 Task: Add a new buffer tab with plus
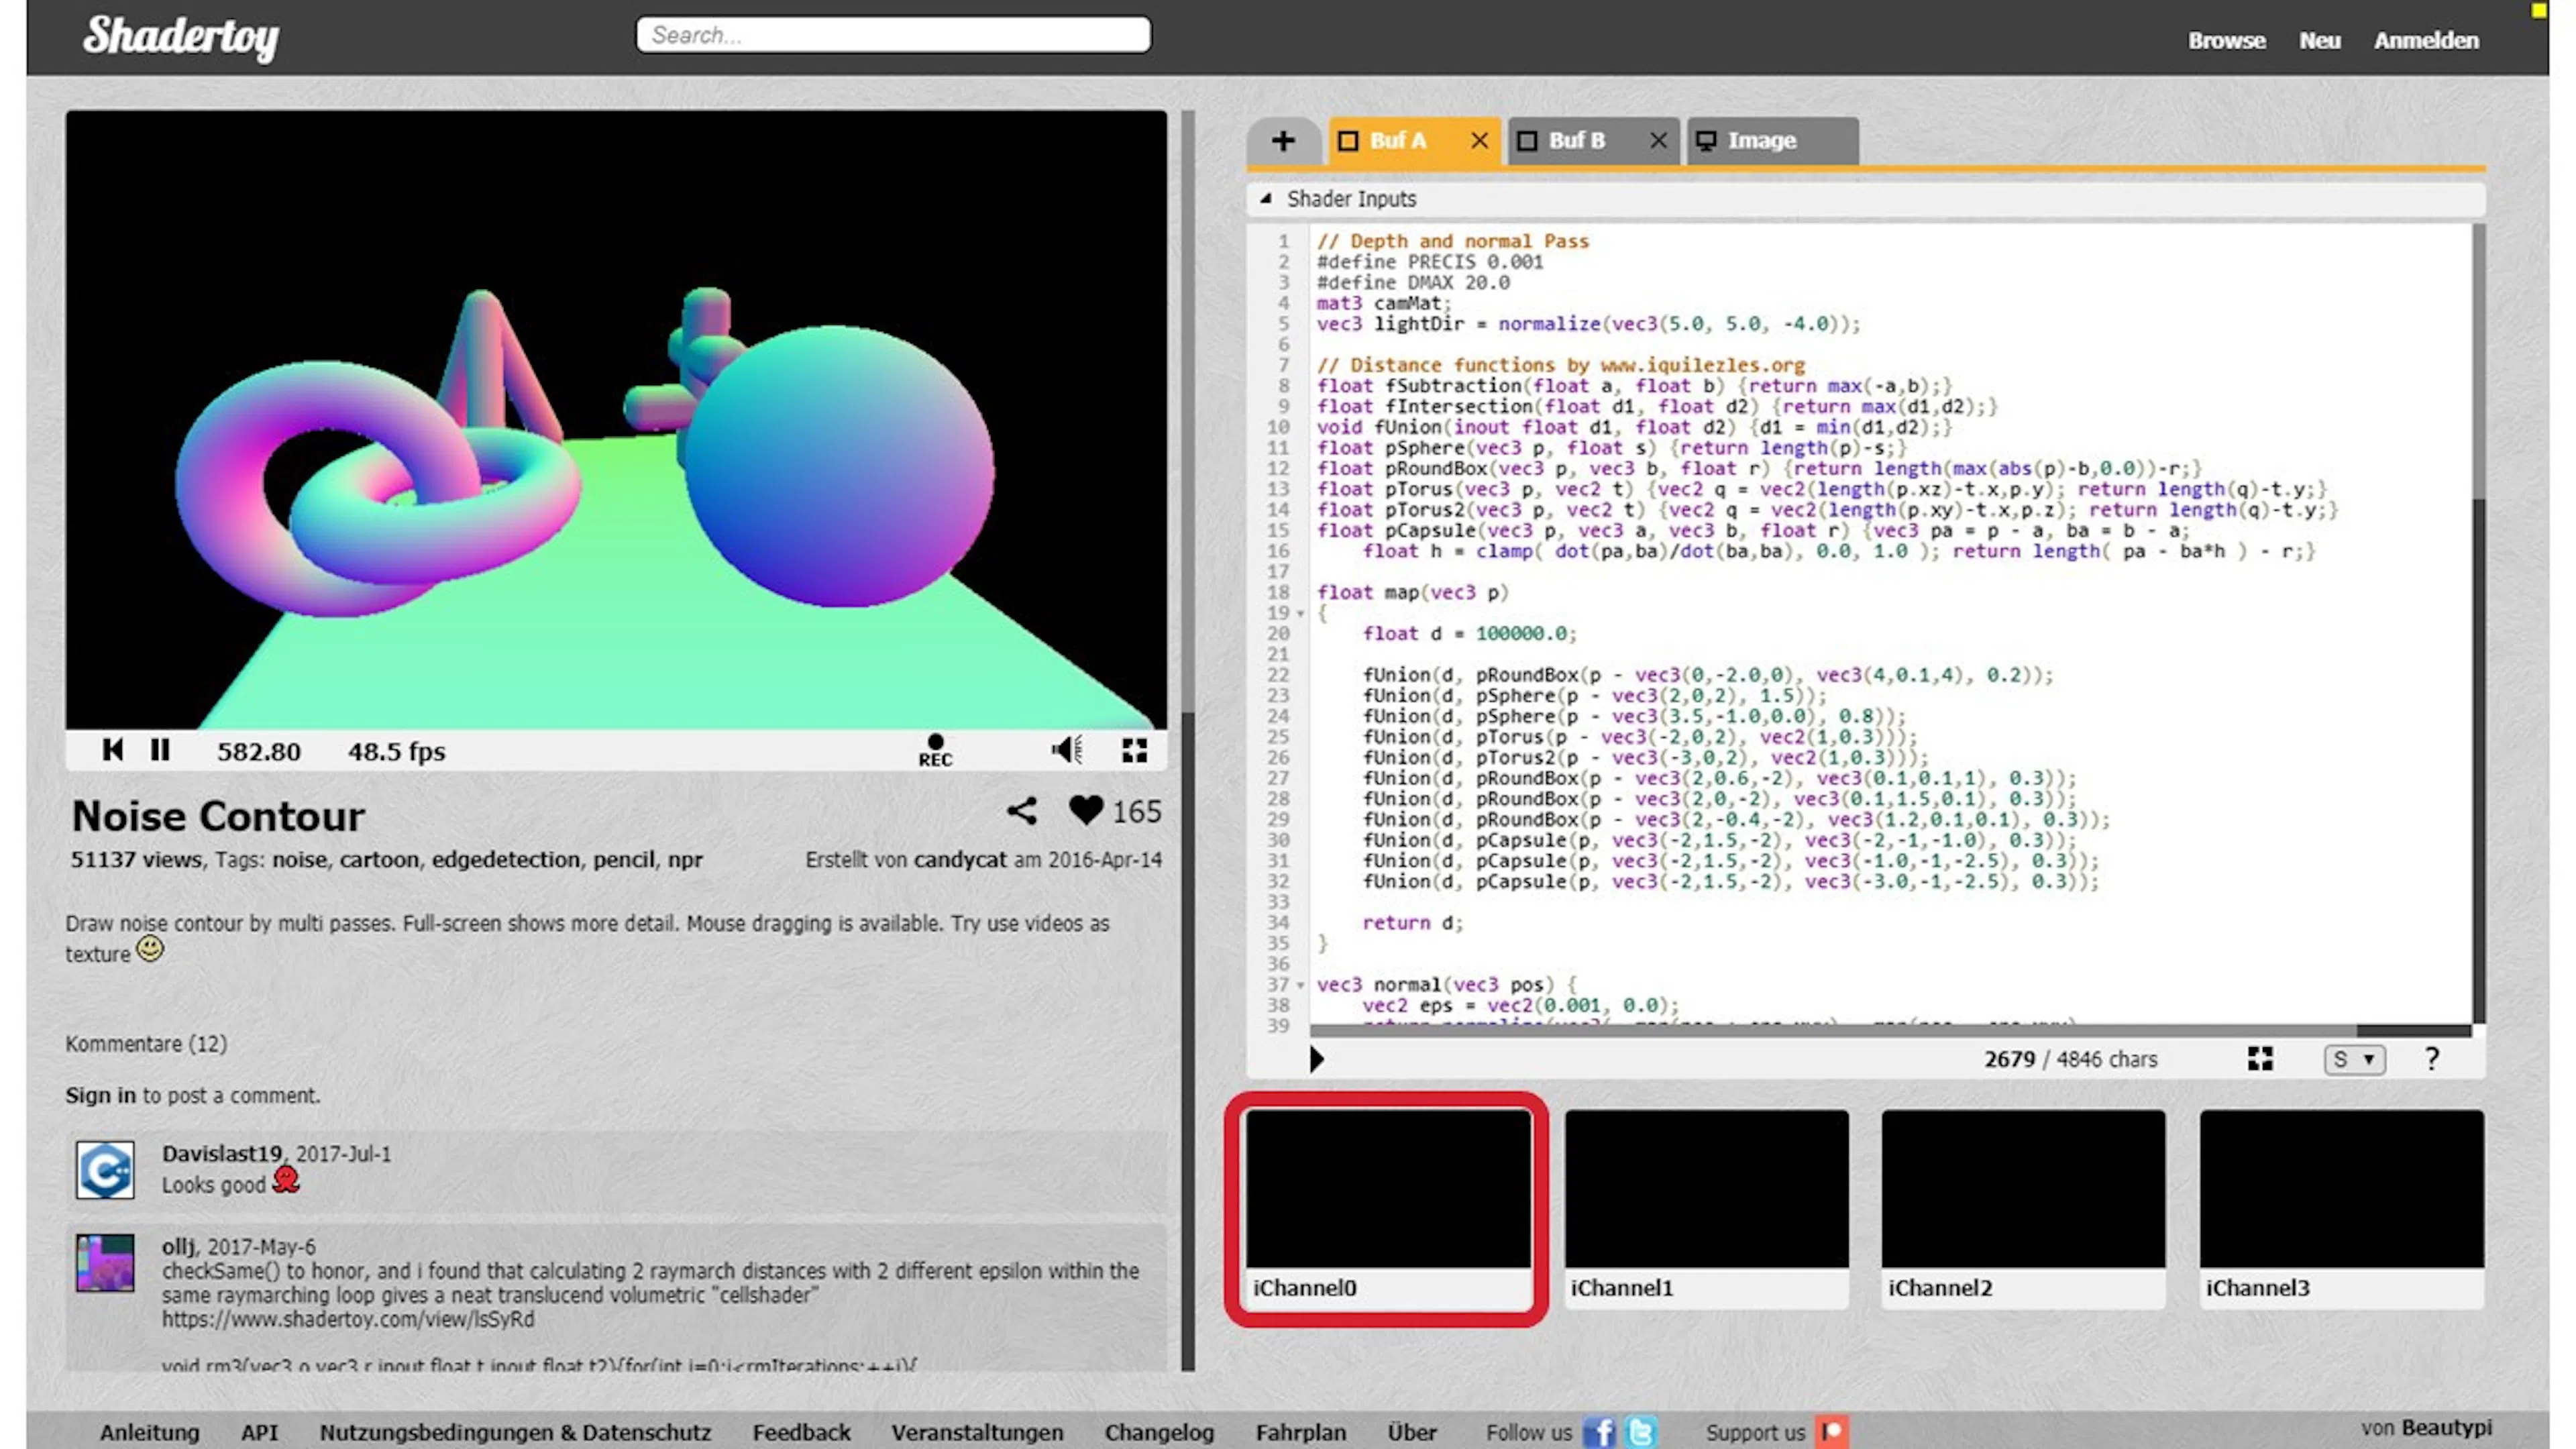pos(1283,141)
